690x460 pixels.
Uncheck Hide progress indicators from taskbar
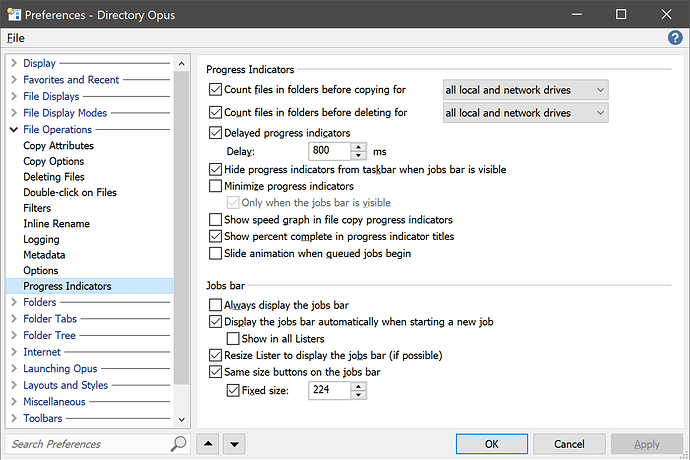point(215,169)
